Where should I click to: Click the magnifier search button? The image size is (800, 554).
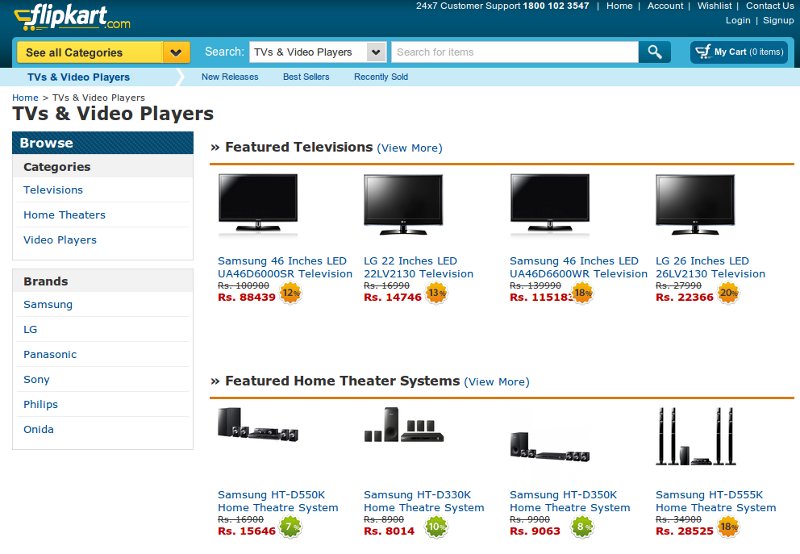(x=655, y=52)
